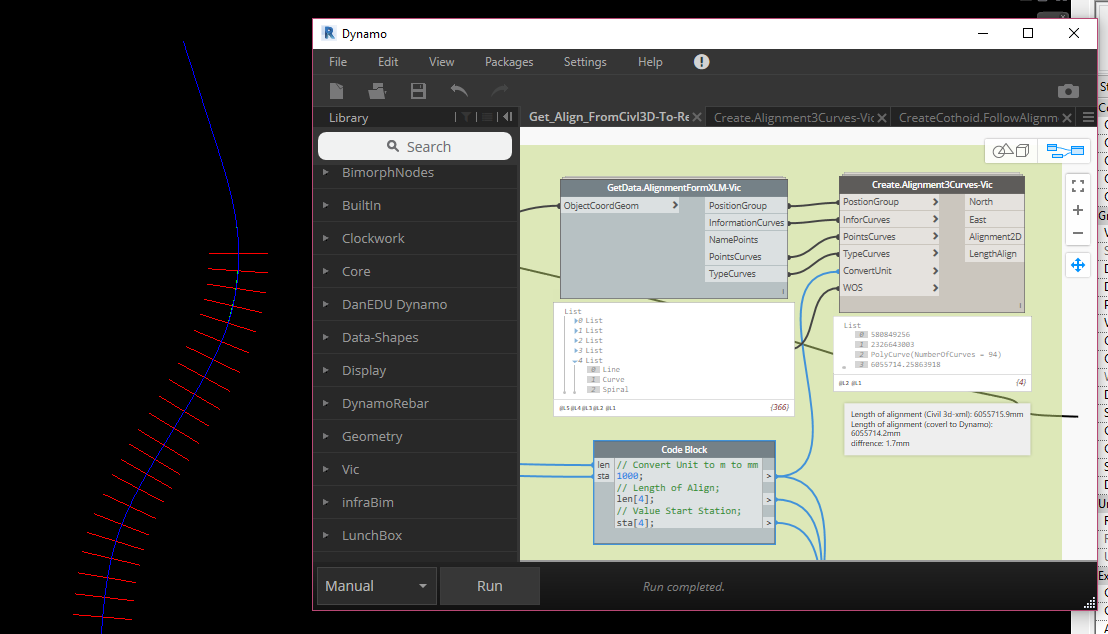Click the WOS input port chevron
This screenshot has width=1108, height=634.
pyautogui.click(x=935, y=288)
